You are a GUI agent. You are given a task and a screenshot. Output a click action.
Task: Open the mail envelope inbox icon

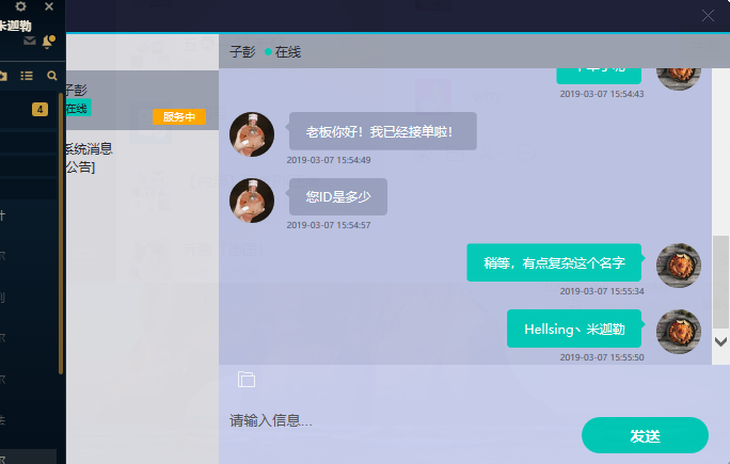point(29,42)
